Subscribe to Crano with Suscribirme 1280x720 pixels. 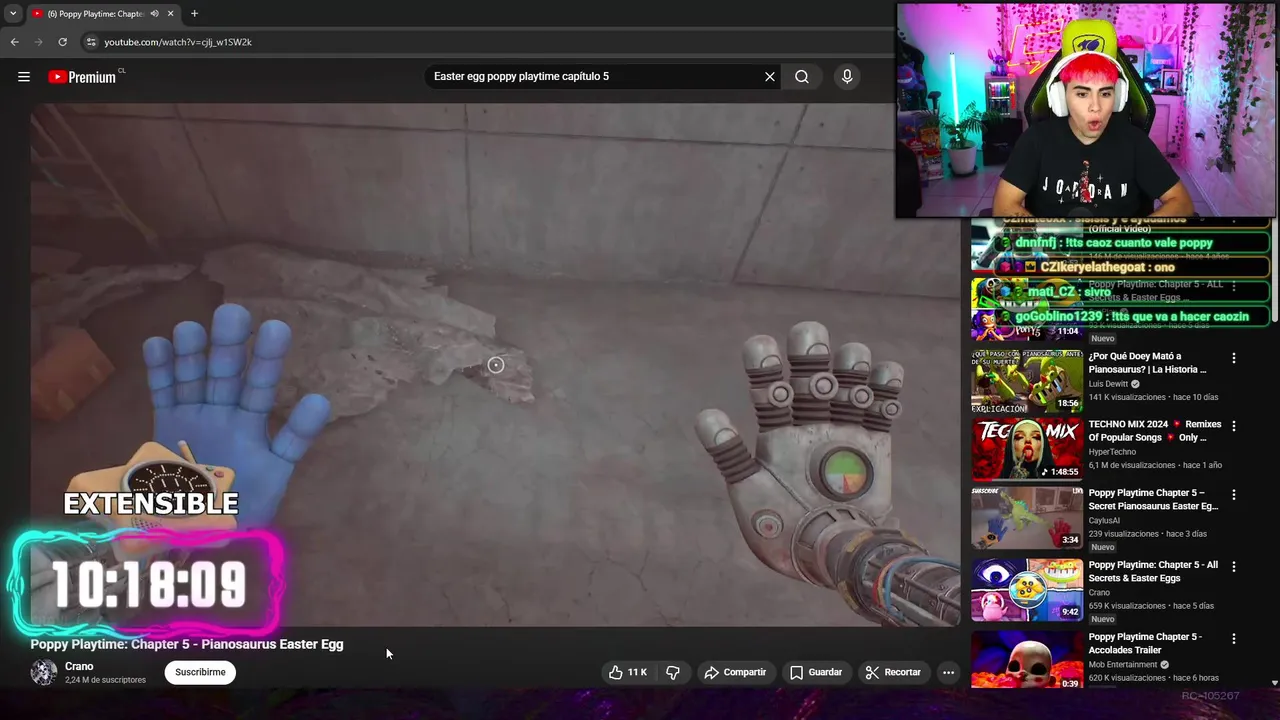coord(200,673)
